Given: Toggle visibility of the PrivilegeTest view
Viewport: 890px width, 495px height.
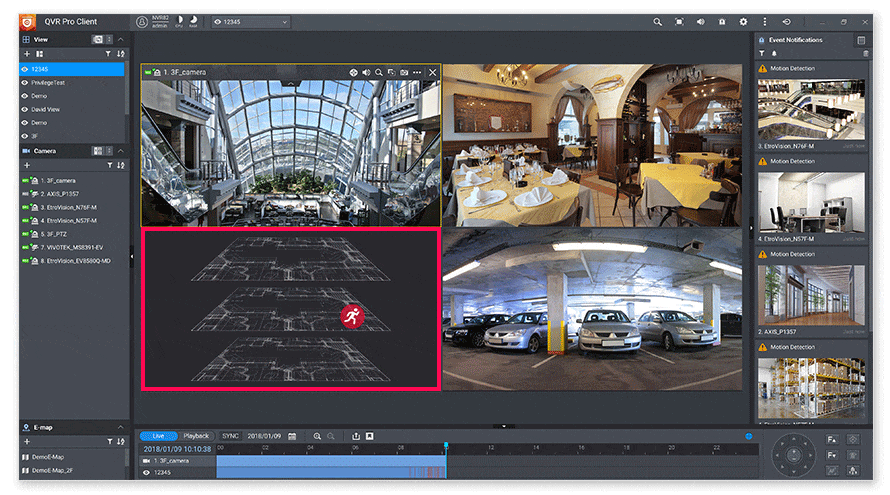Looking at the screenshot, I should (25, 83).
